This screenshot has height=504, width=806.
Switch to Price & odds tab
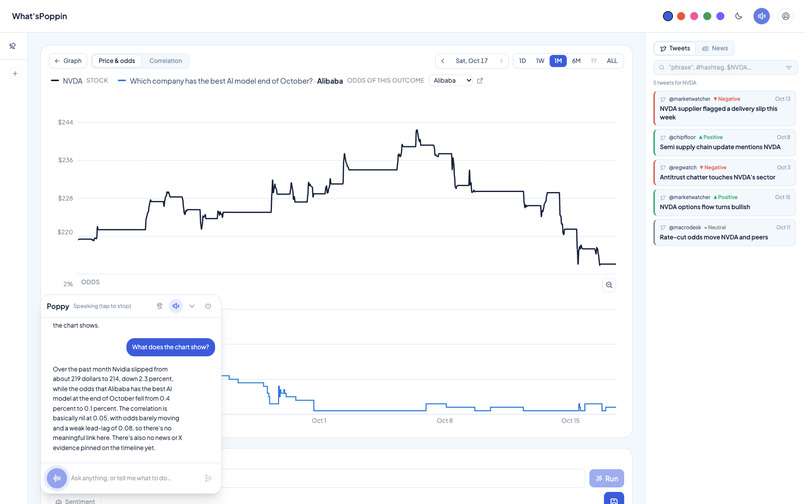117,61
